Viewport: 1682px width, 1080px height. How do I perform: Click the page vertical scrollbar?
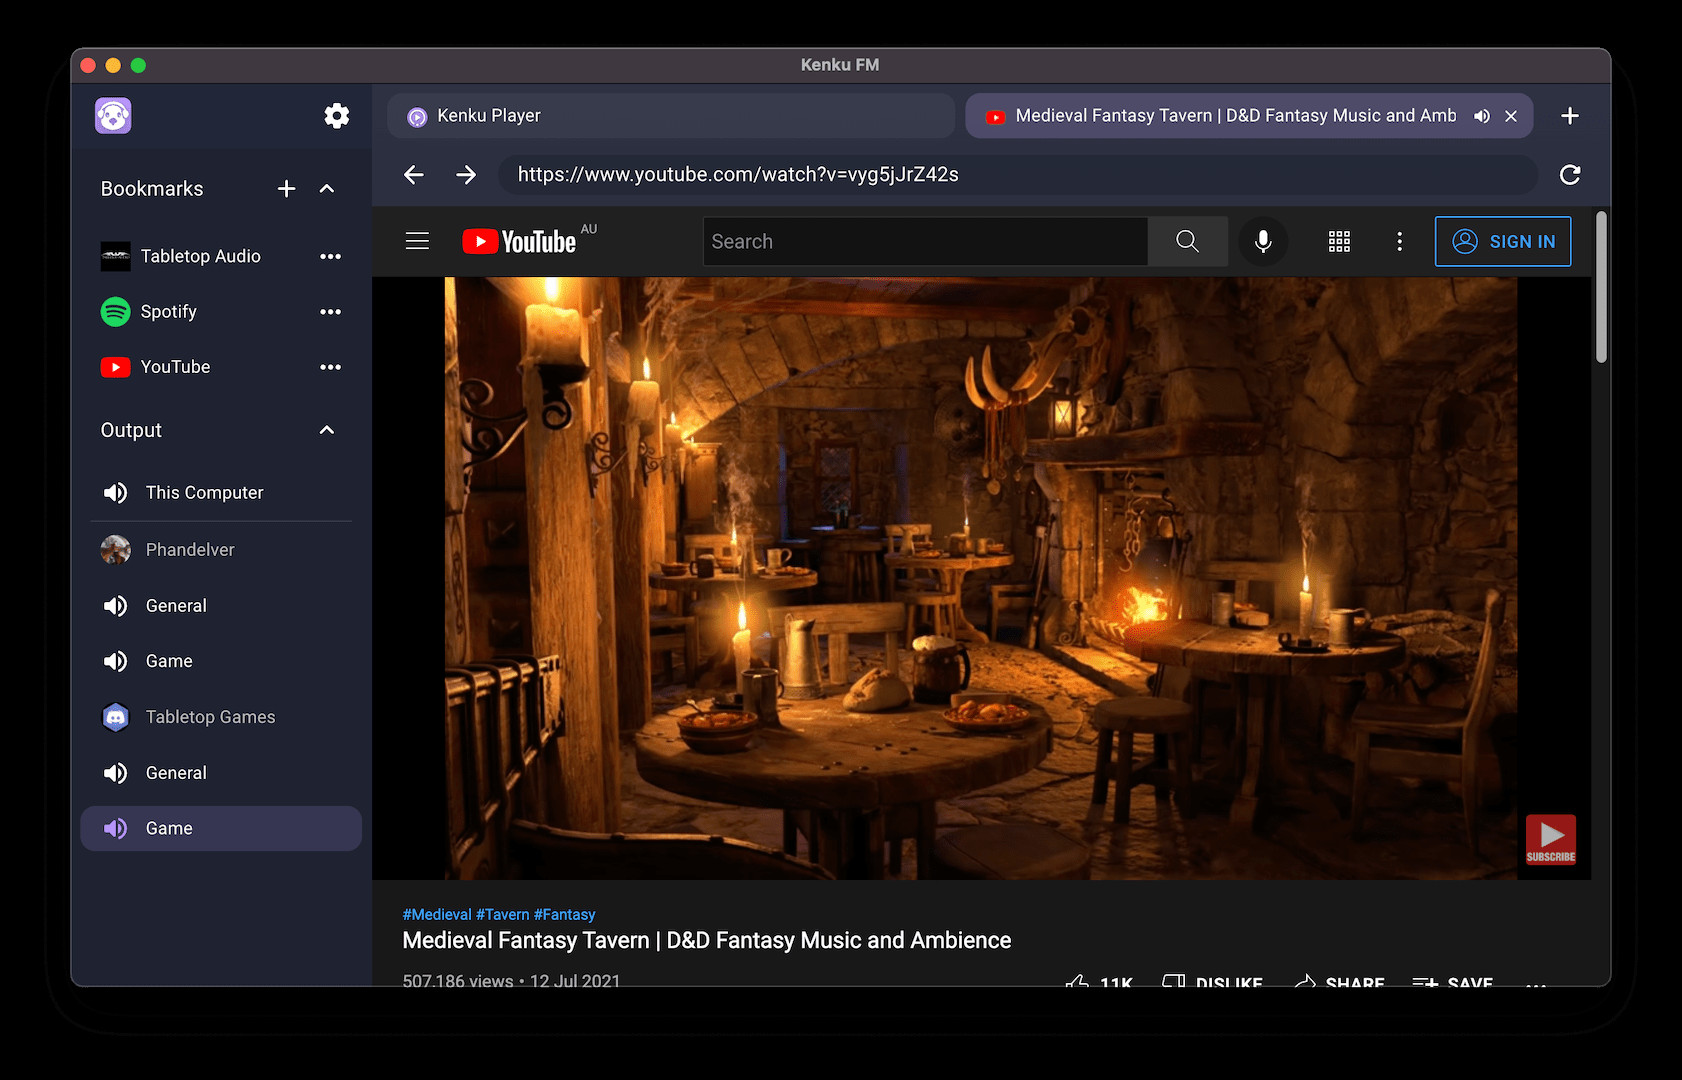pos(1601,288)
